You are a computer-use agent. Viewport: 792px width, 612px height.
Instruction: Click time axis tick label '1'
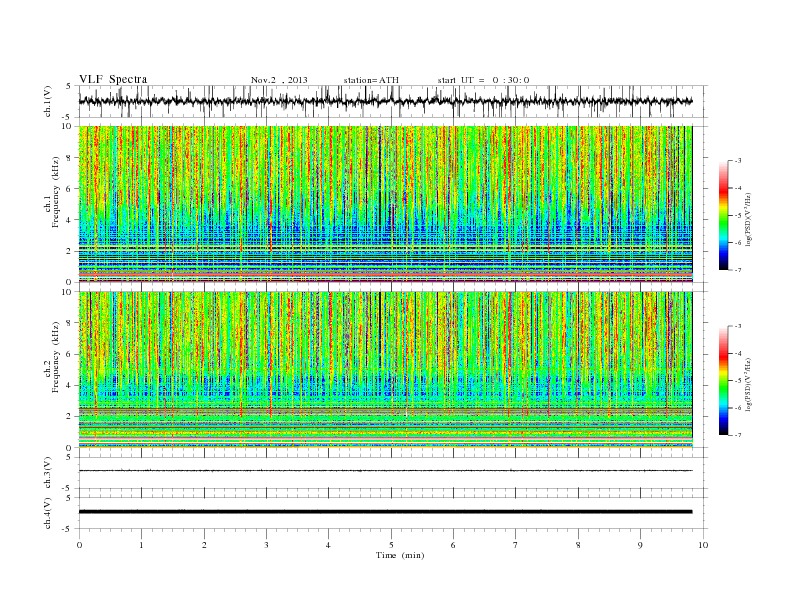(x=141, y=545)
